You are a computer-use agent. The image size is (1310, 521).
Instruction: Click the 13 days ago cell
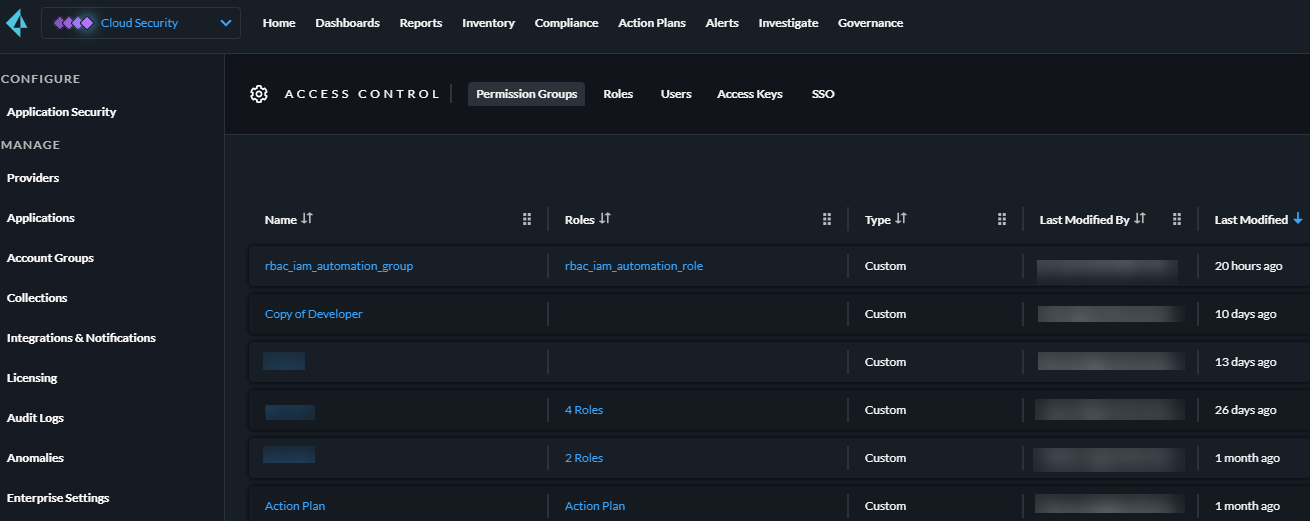point(1246,362)
